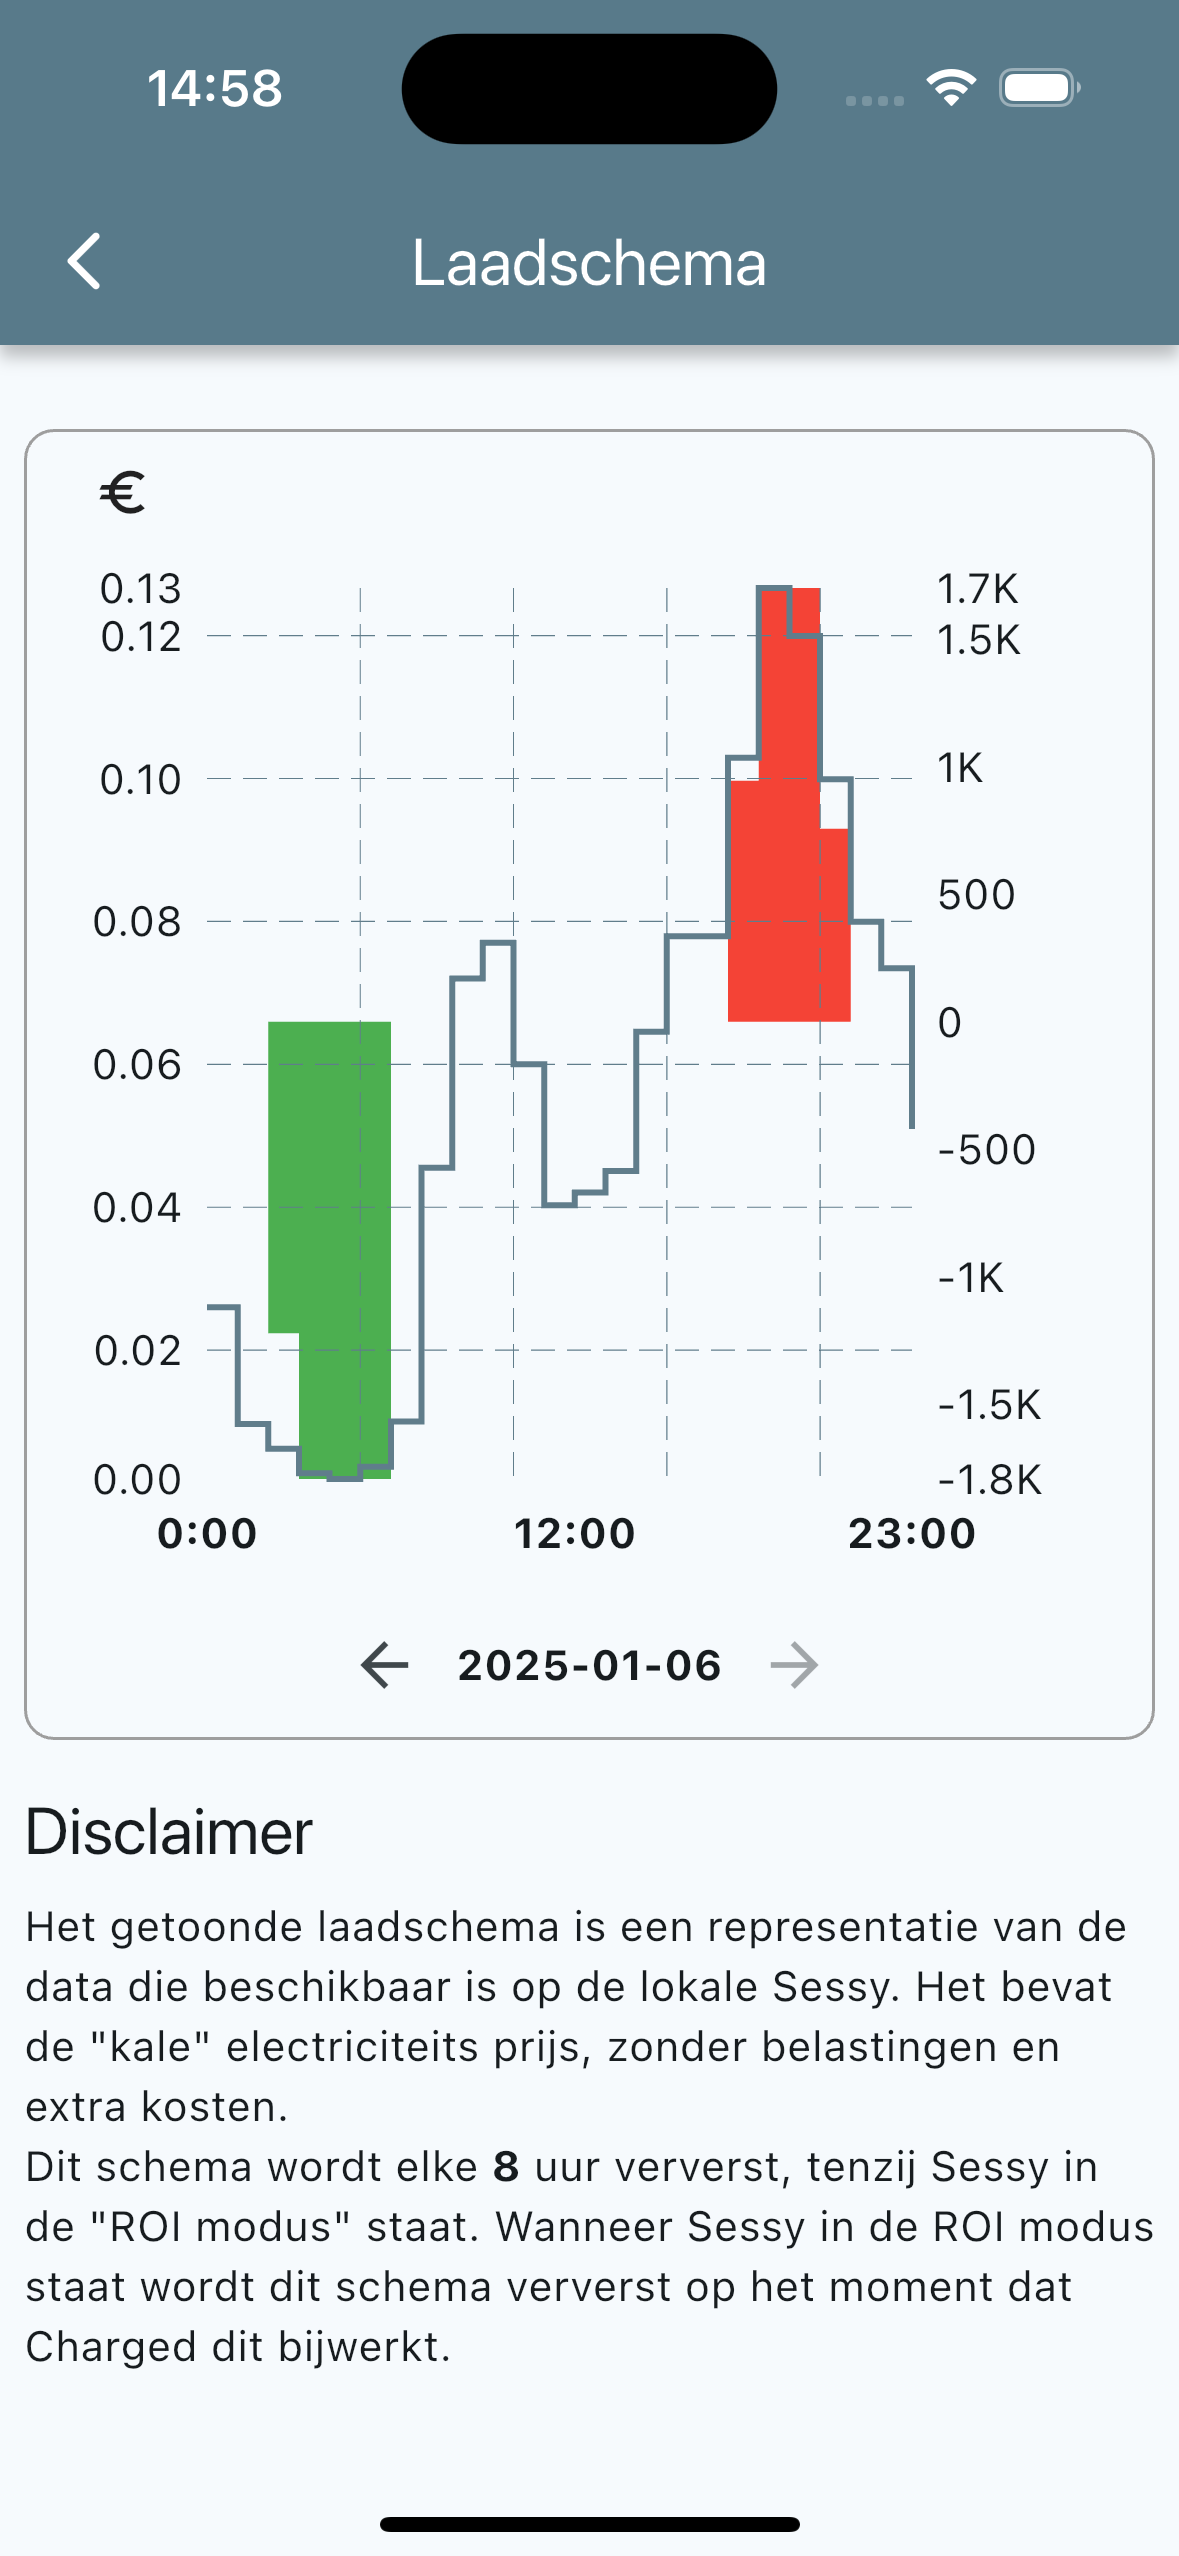1179x2556 pixels.
Task: Tap the Wi-Fi status icon
Action: tap(951, 88)
